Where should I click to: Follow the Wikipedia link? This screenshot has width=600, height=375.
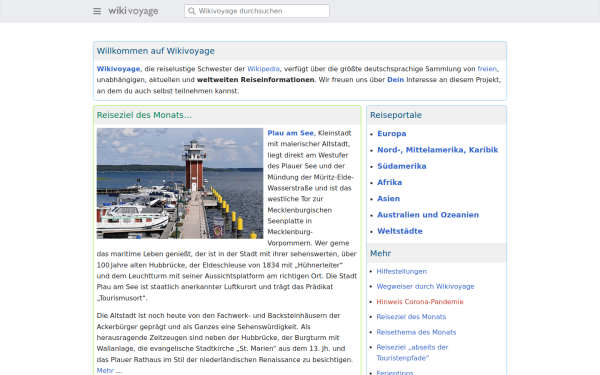point(263,69)
